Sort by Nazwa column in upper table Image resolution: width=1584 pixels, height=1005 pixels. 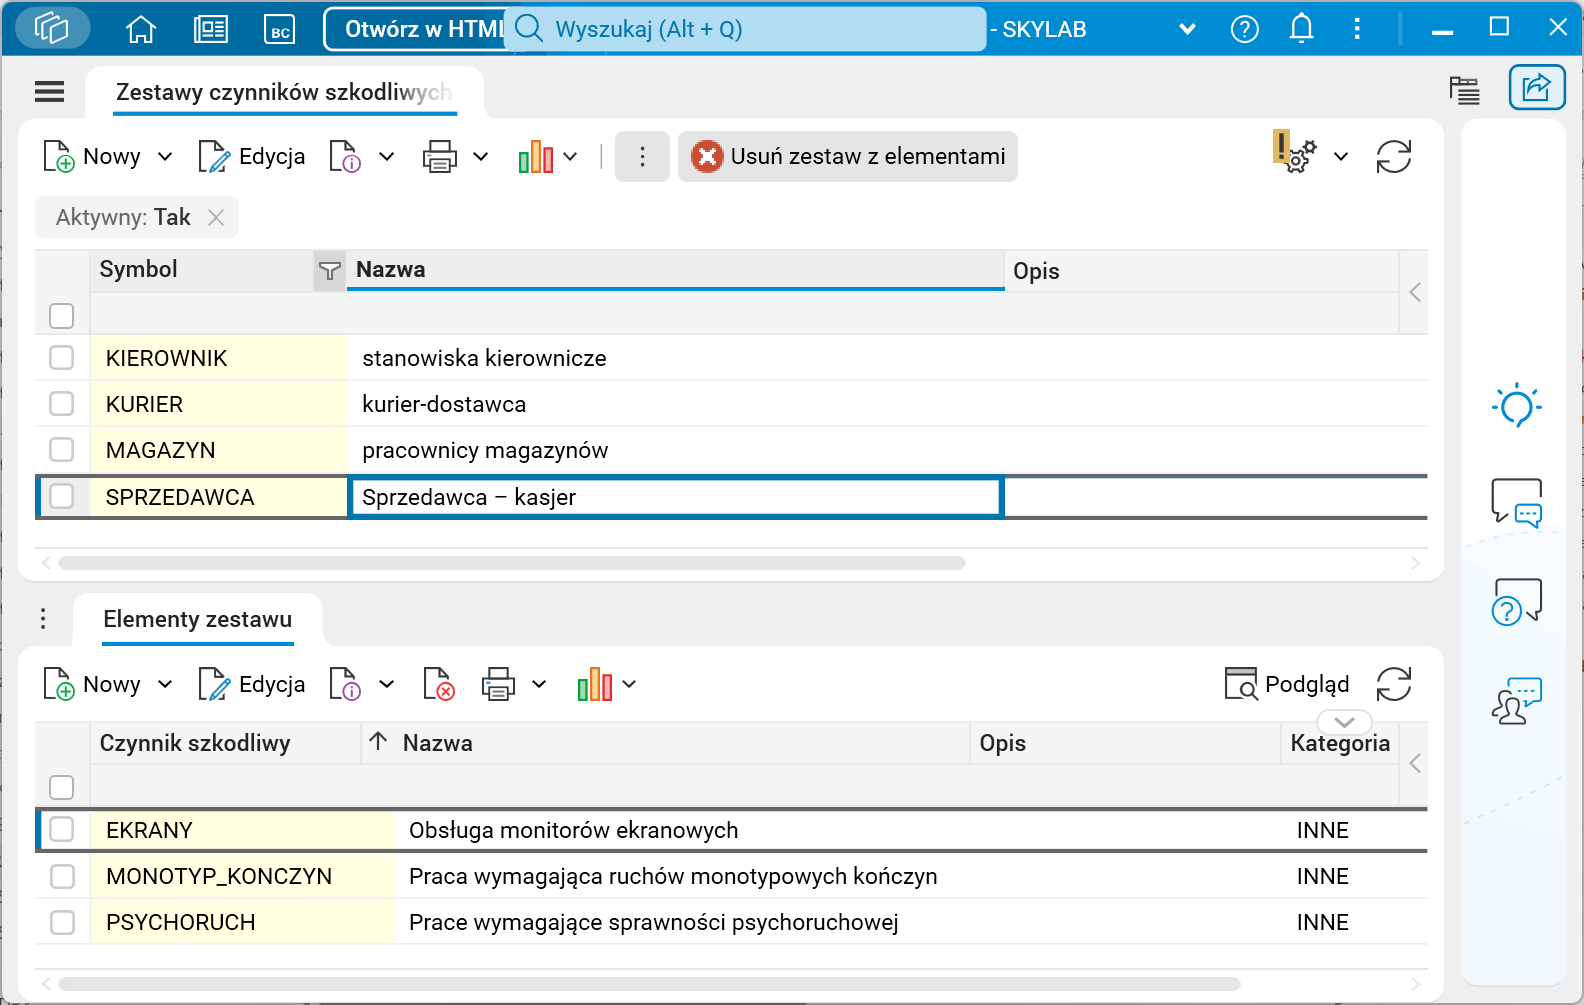675,270
